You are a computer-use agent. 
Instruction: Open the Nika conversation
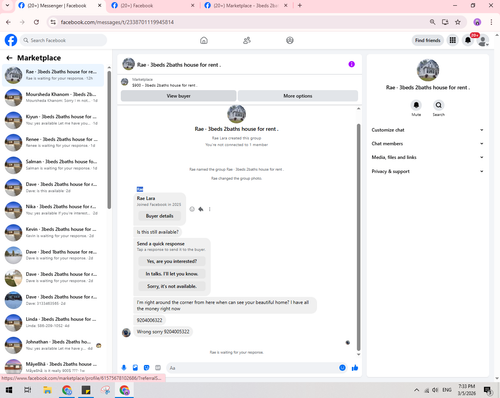pyautogui.click(x=53, y=210)
